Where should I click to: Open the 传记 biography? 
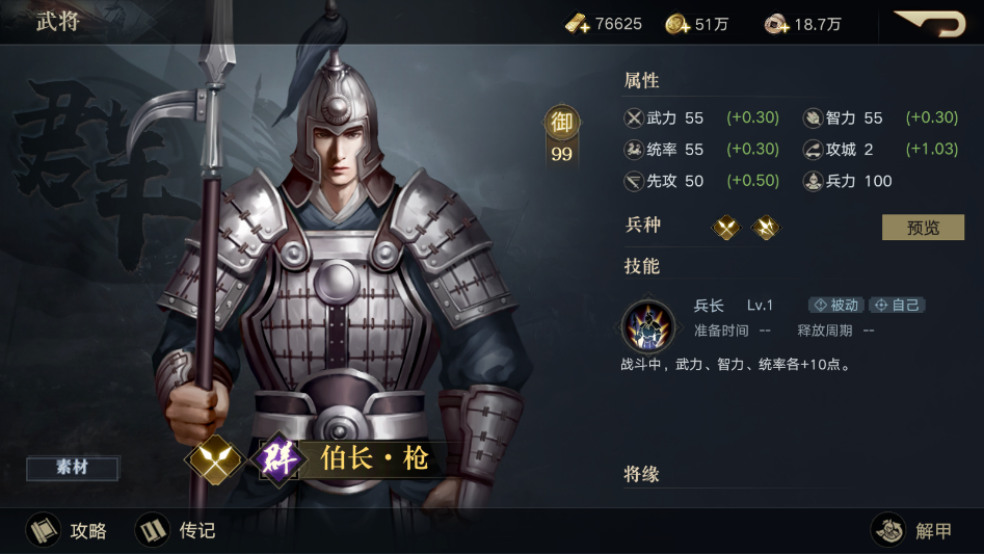(176, 531)
